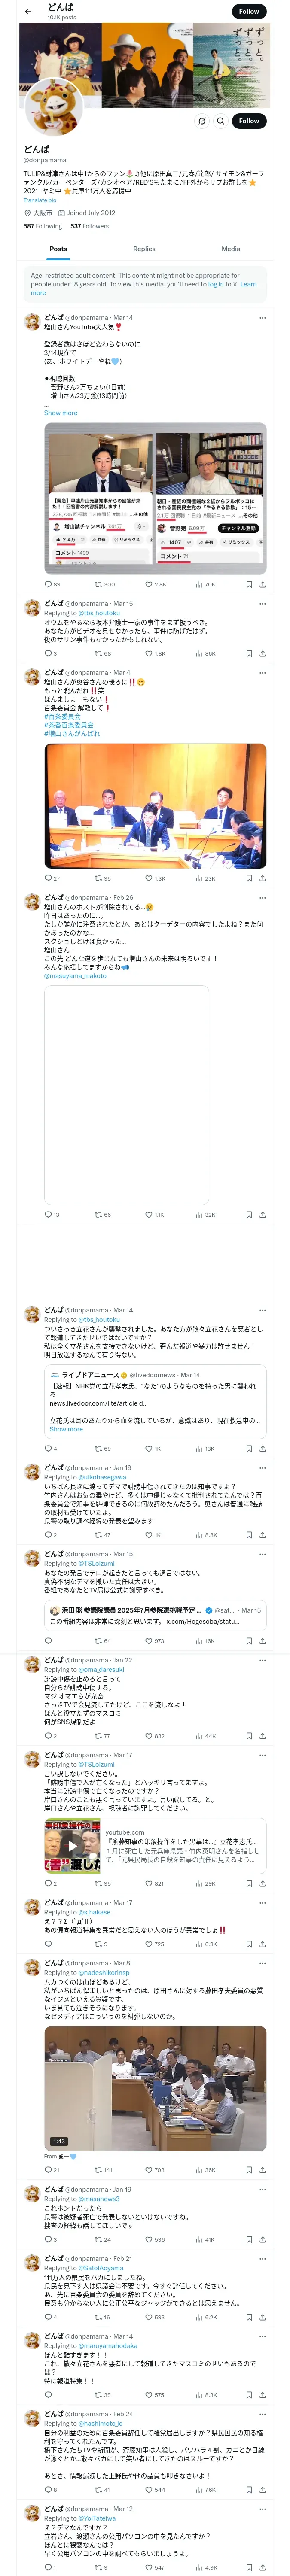Follow using the button in the top bar
Screen dimensions: 290x2576
tap(249, 12)
